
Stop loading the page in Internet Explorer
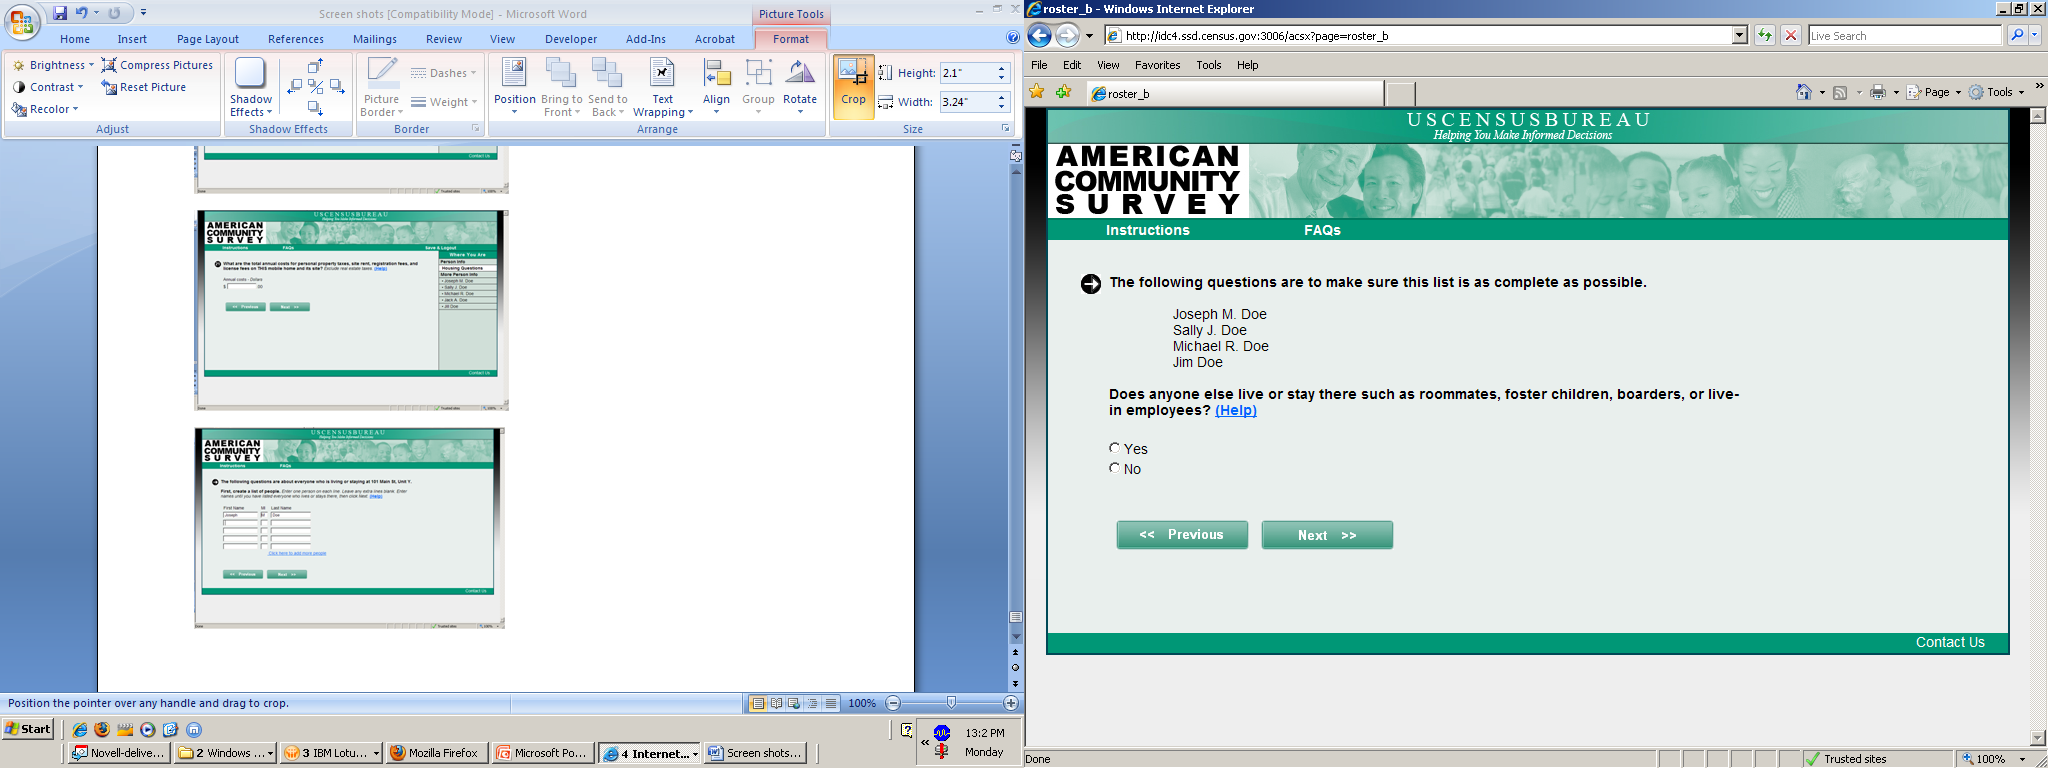(1791, 36)
